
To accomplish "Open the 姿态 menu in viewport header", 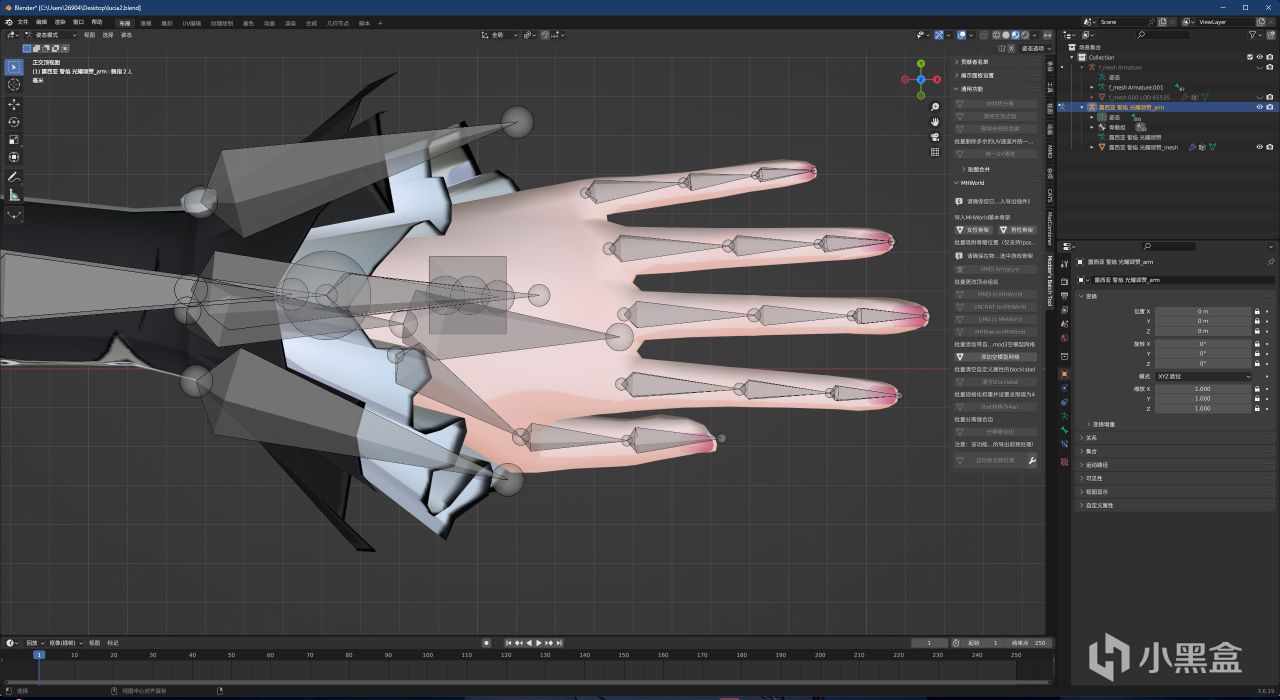I will click(x=126, y=35).
